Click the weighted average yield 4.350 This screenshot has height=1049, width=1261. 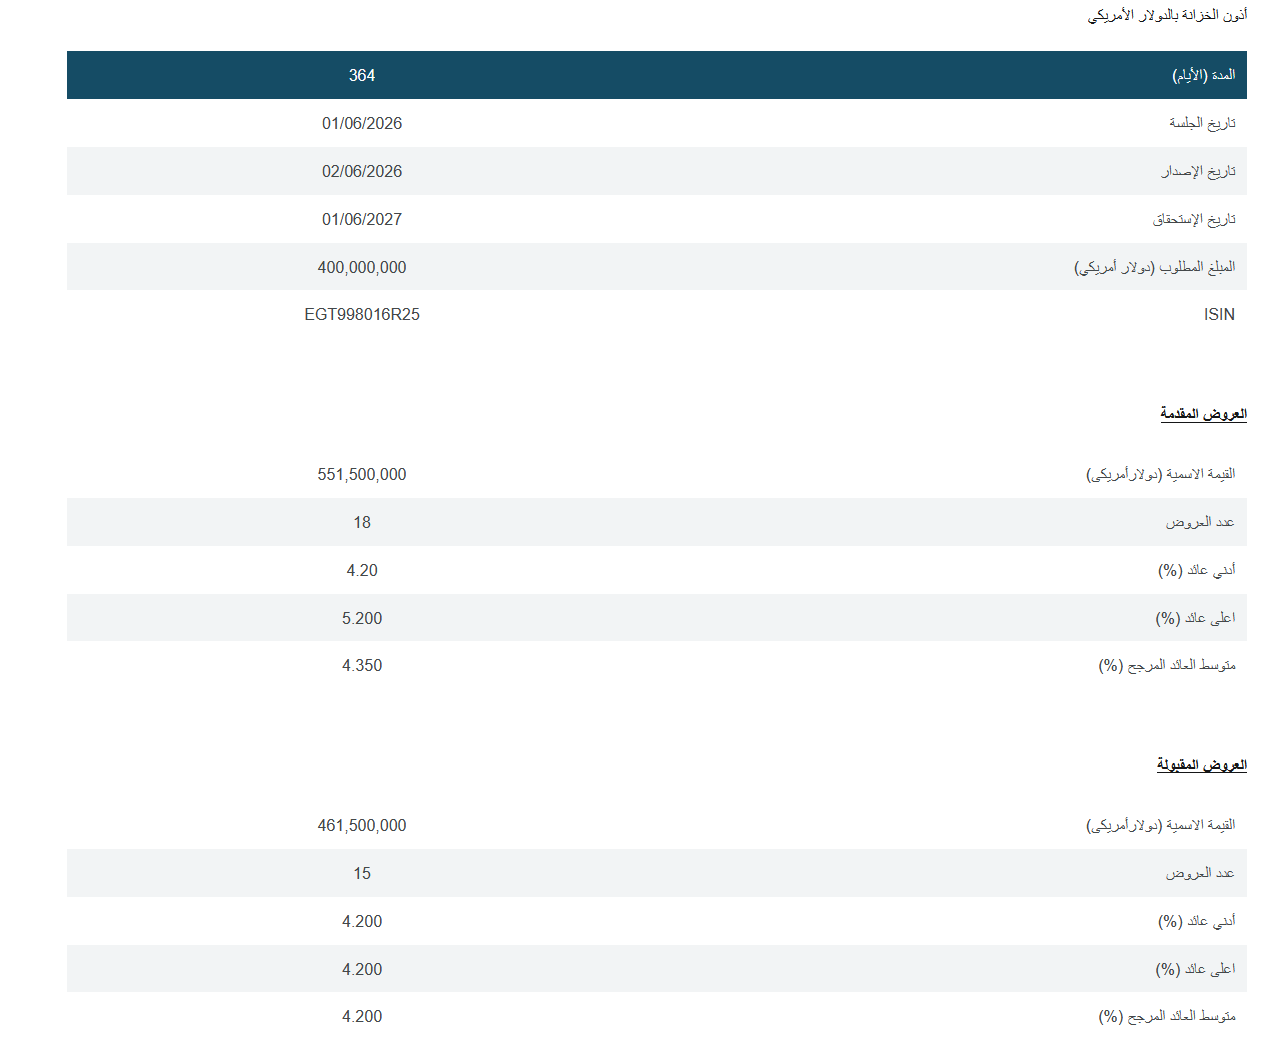[362, 665]
